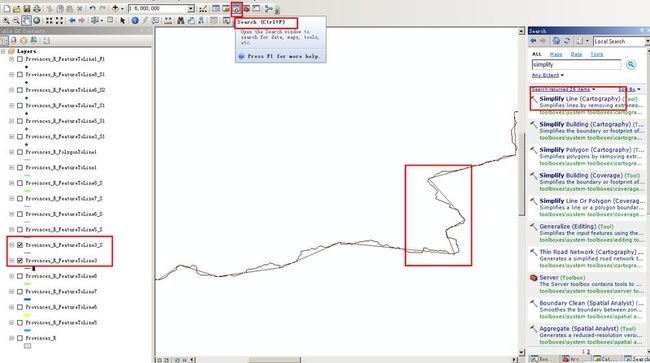650x363 pixels.
Task: Click the Provinces_R polygon fill symbol
Action: (27, 346)
